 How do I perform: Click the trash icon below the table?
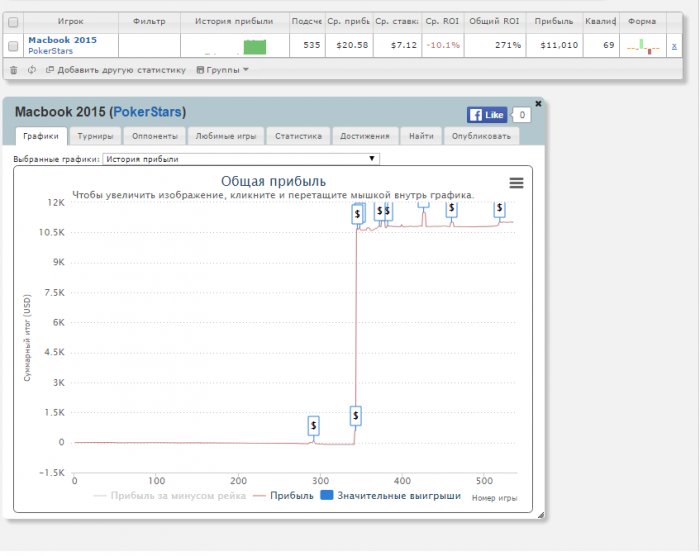click(13, 70)
